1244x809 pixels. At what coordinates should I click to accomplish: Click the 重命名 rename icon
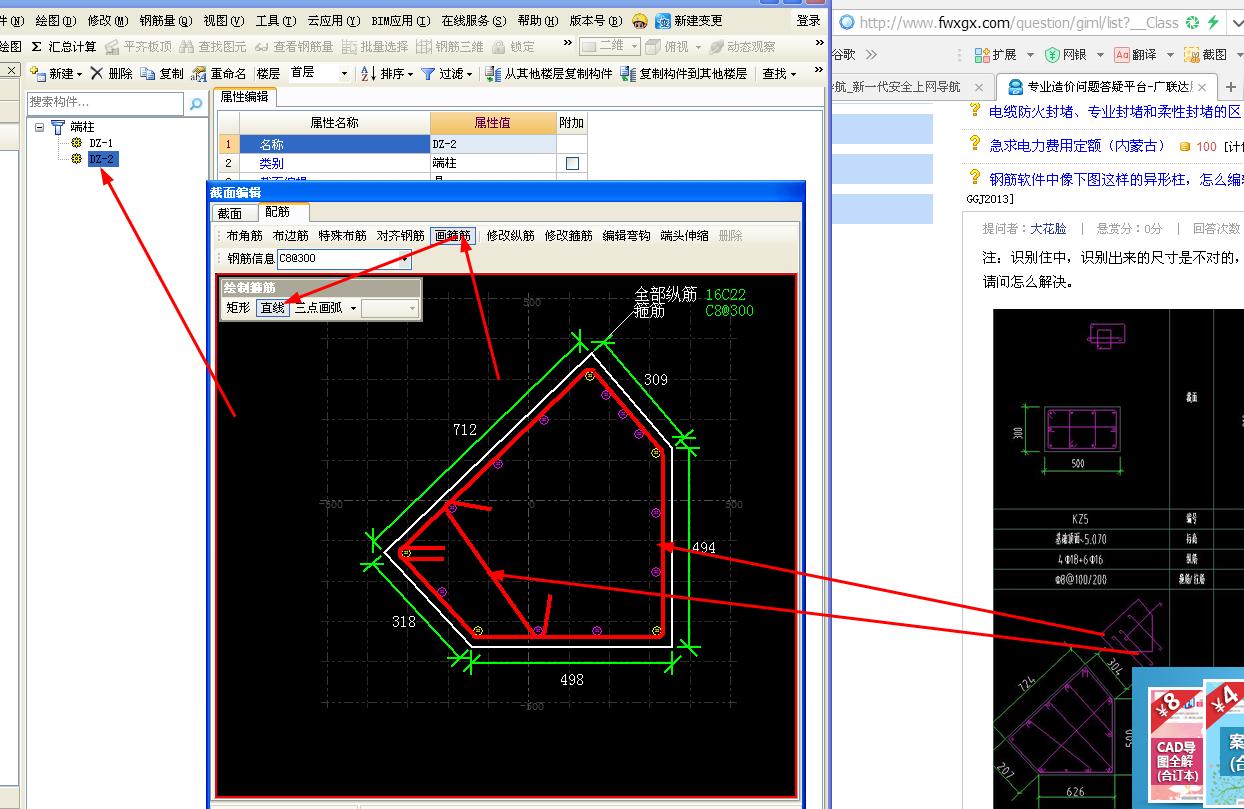pos(199,74)
